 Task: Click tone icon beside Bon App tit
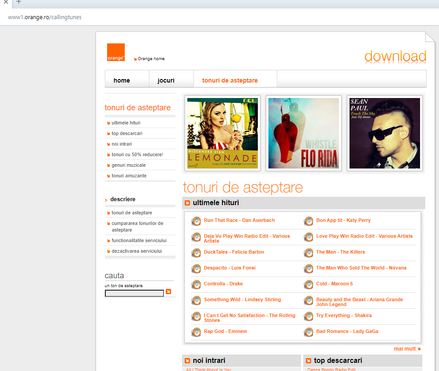(x=308, y=221)
